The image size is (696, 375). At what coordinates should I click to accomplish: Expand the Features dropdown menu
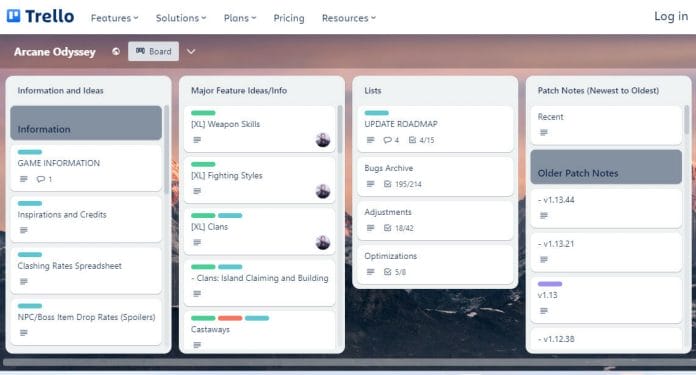(115, 18)
